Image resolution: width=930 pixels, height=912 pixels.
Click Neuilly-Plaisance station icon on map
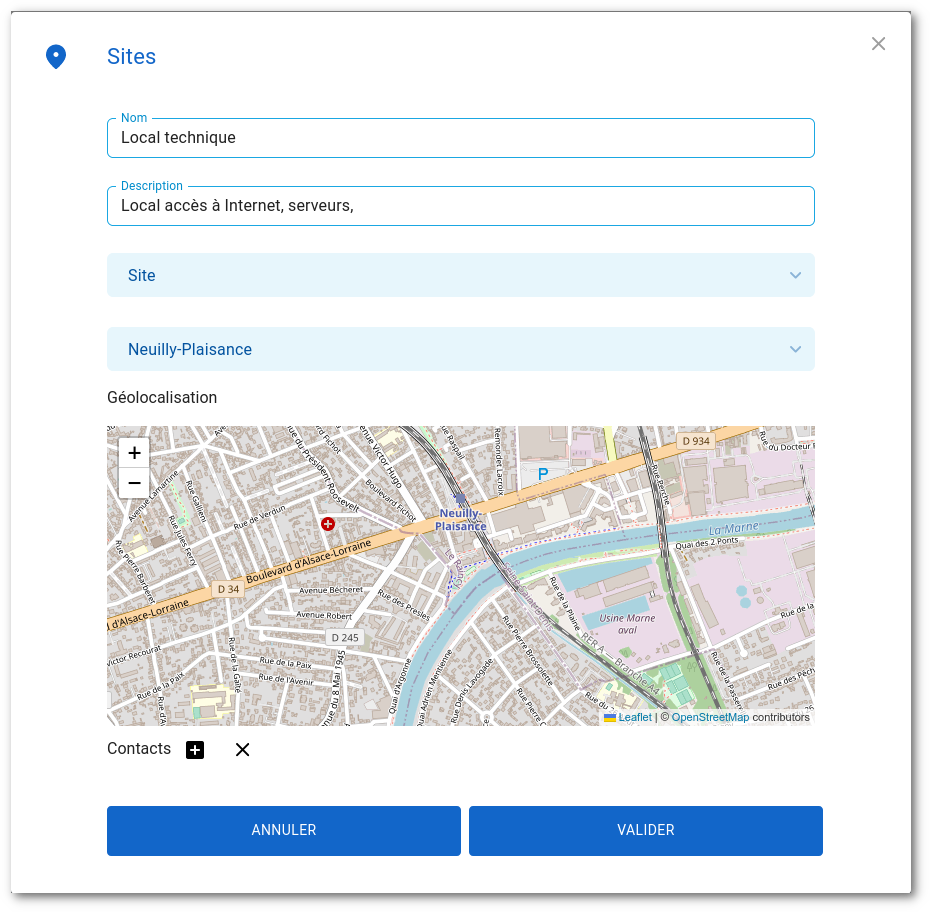click(460, 498)
